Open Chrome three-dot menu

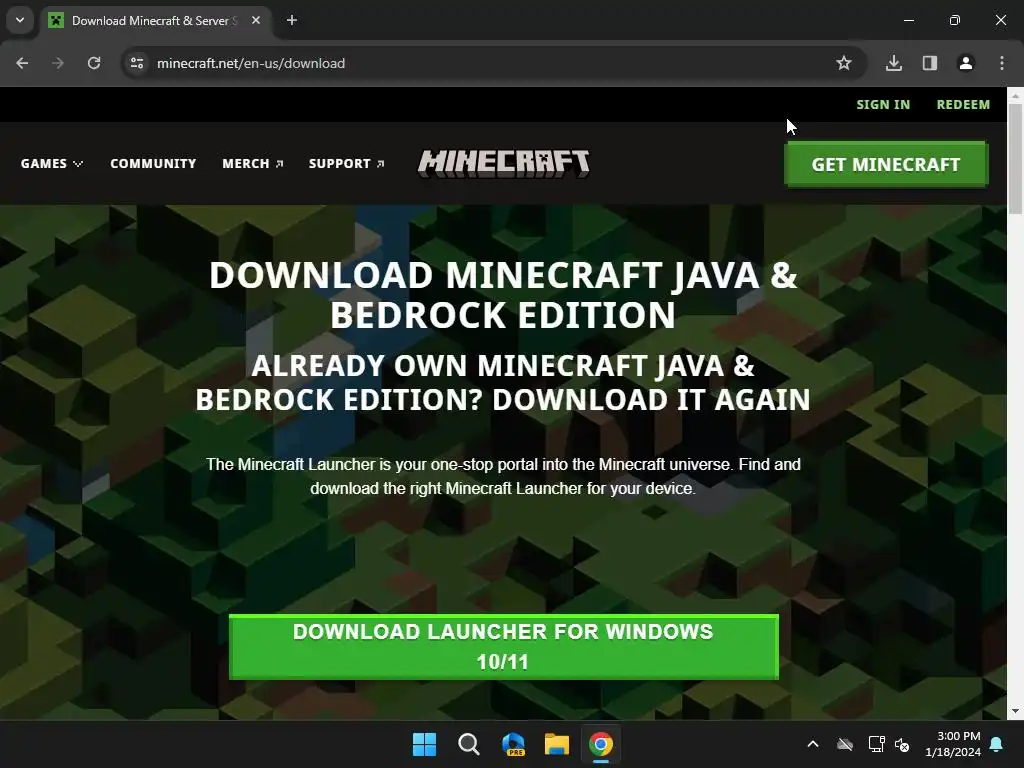tap(1002, 63)
